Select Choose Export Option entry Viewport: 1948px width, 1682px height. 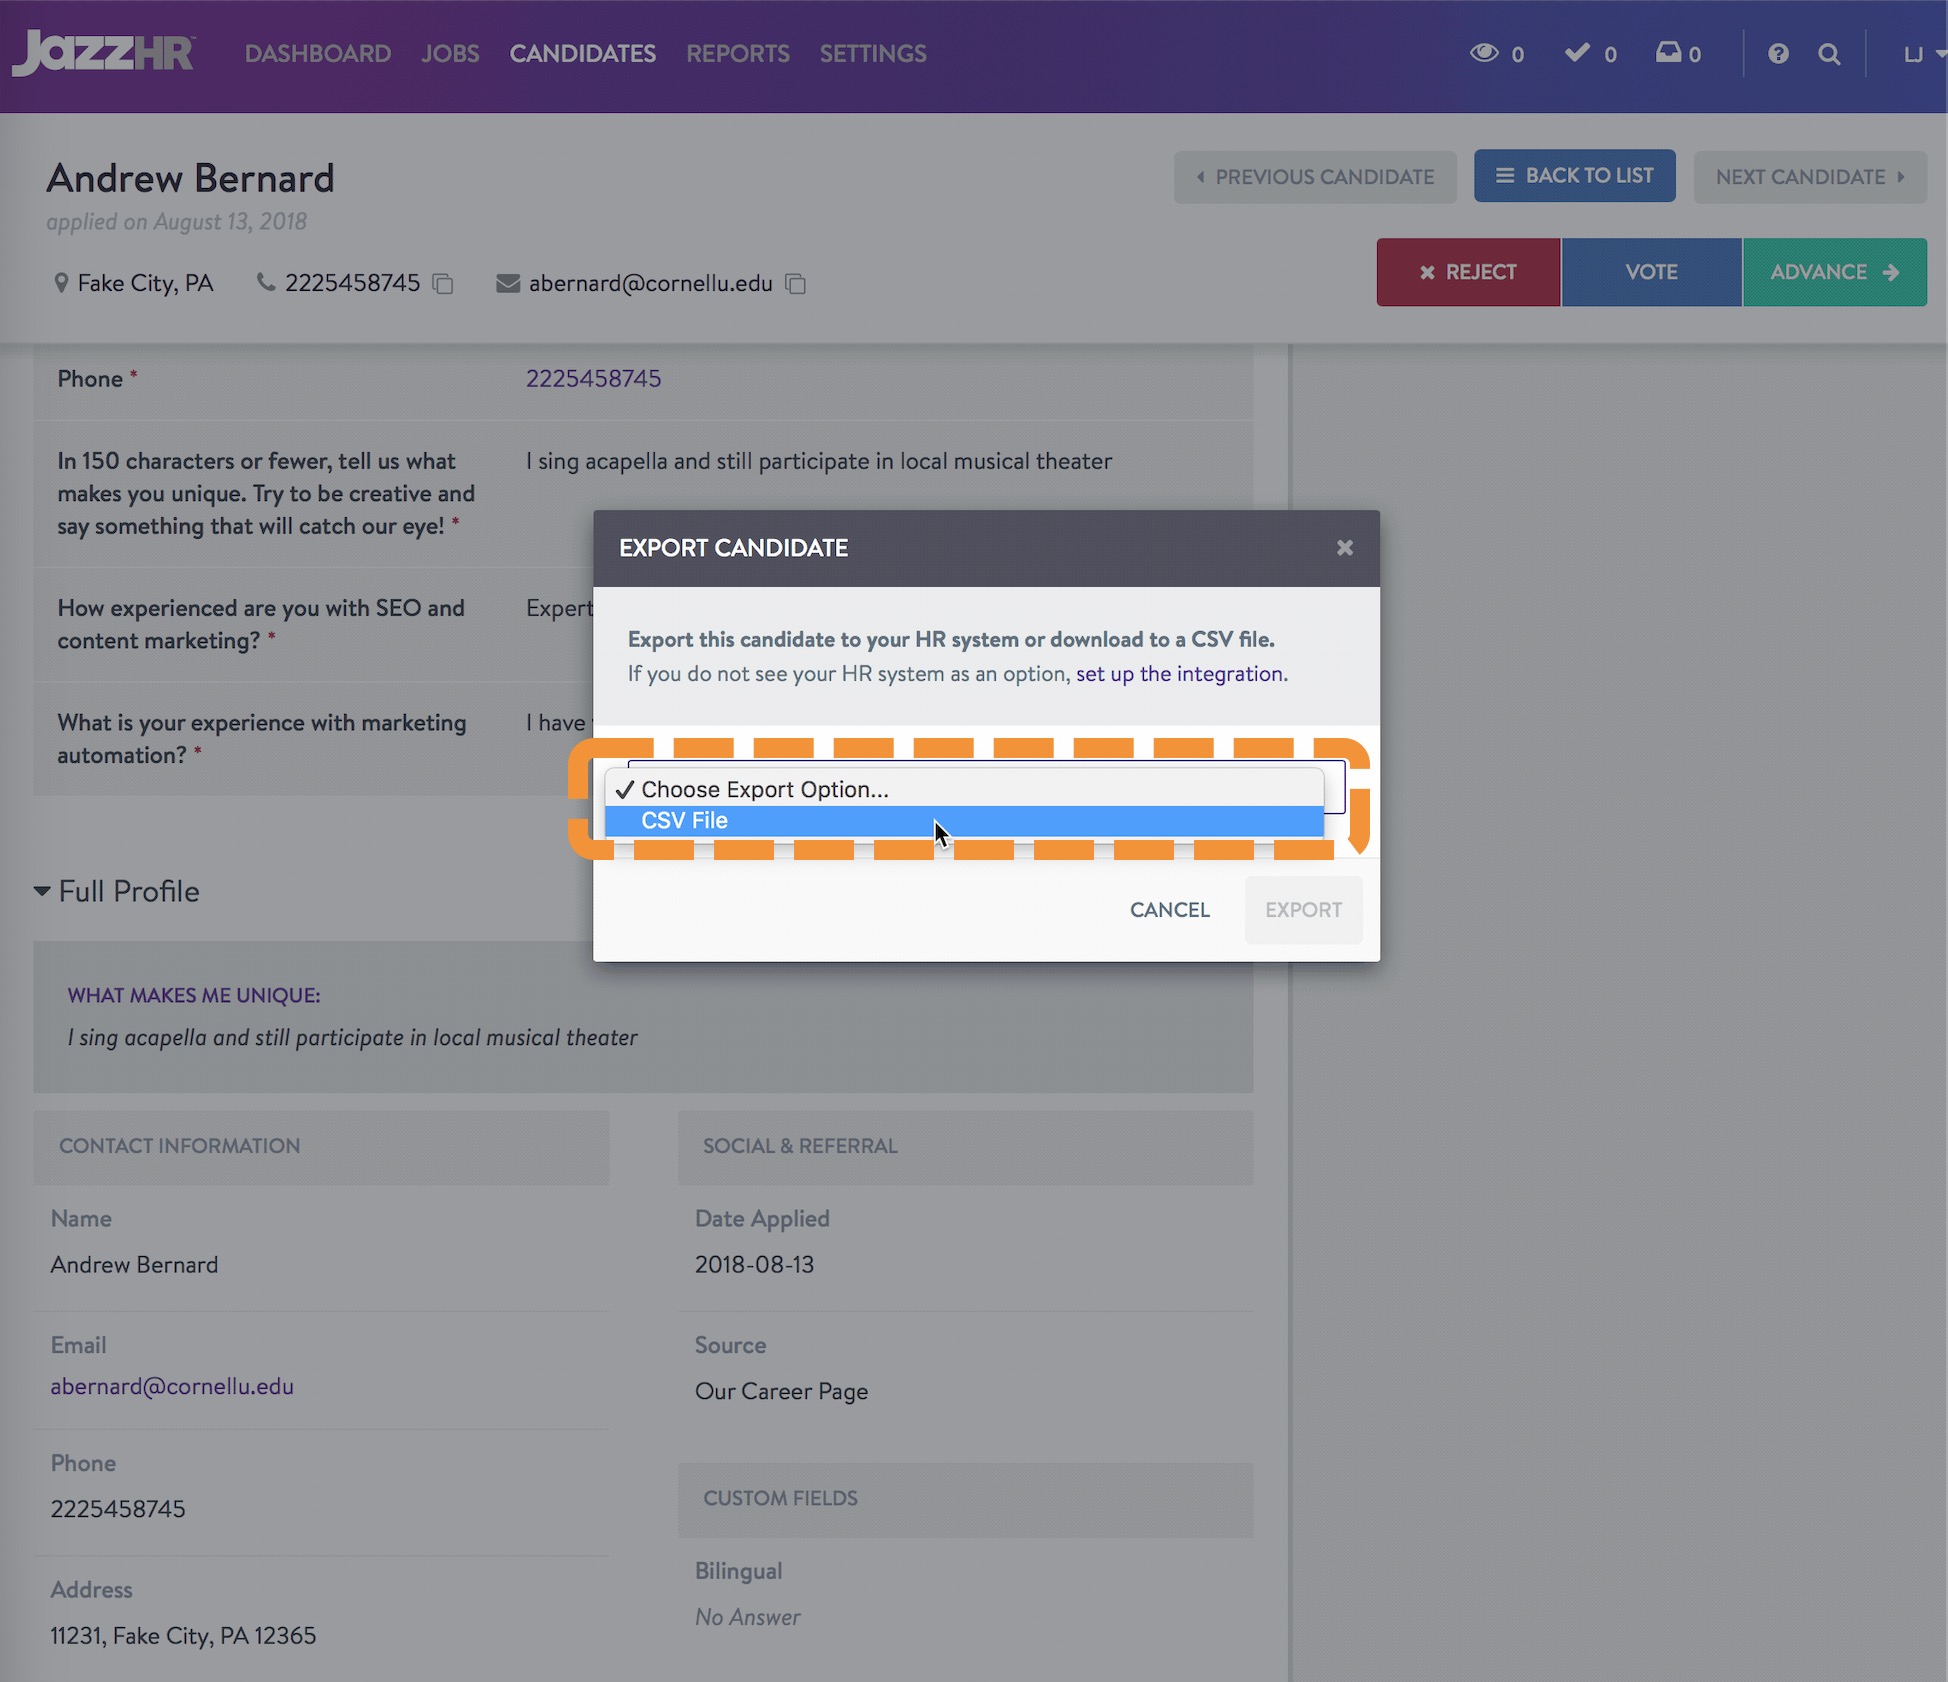point(764,789)
